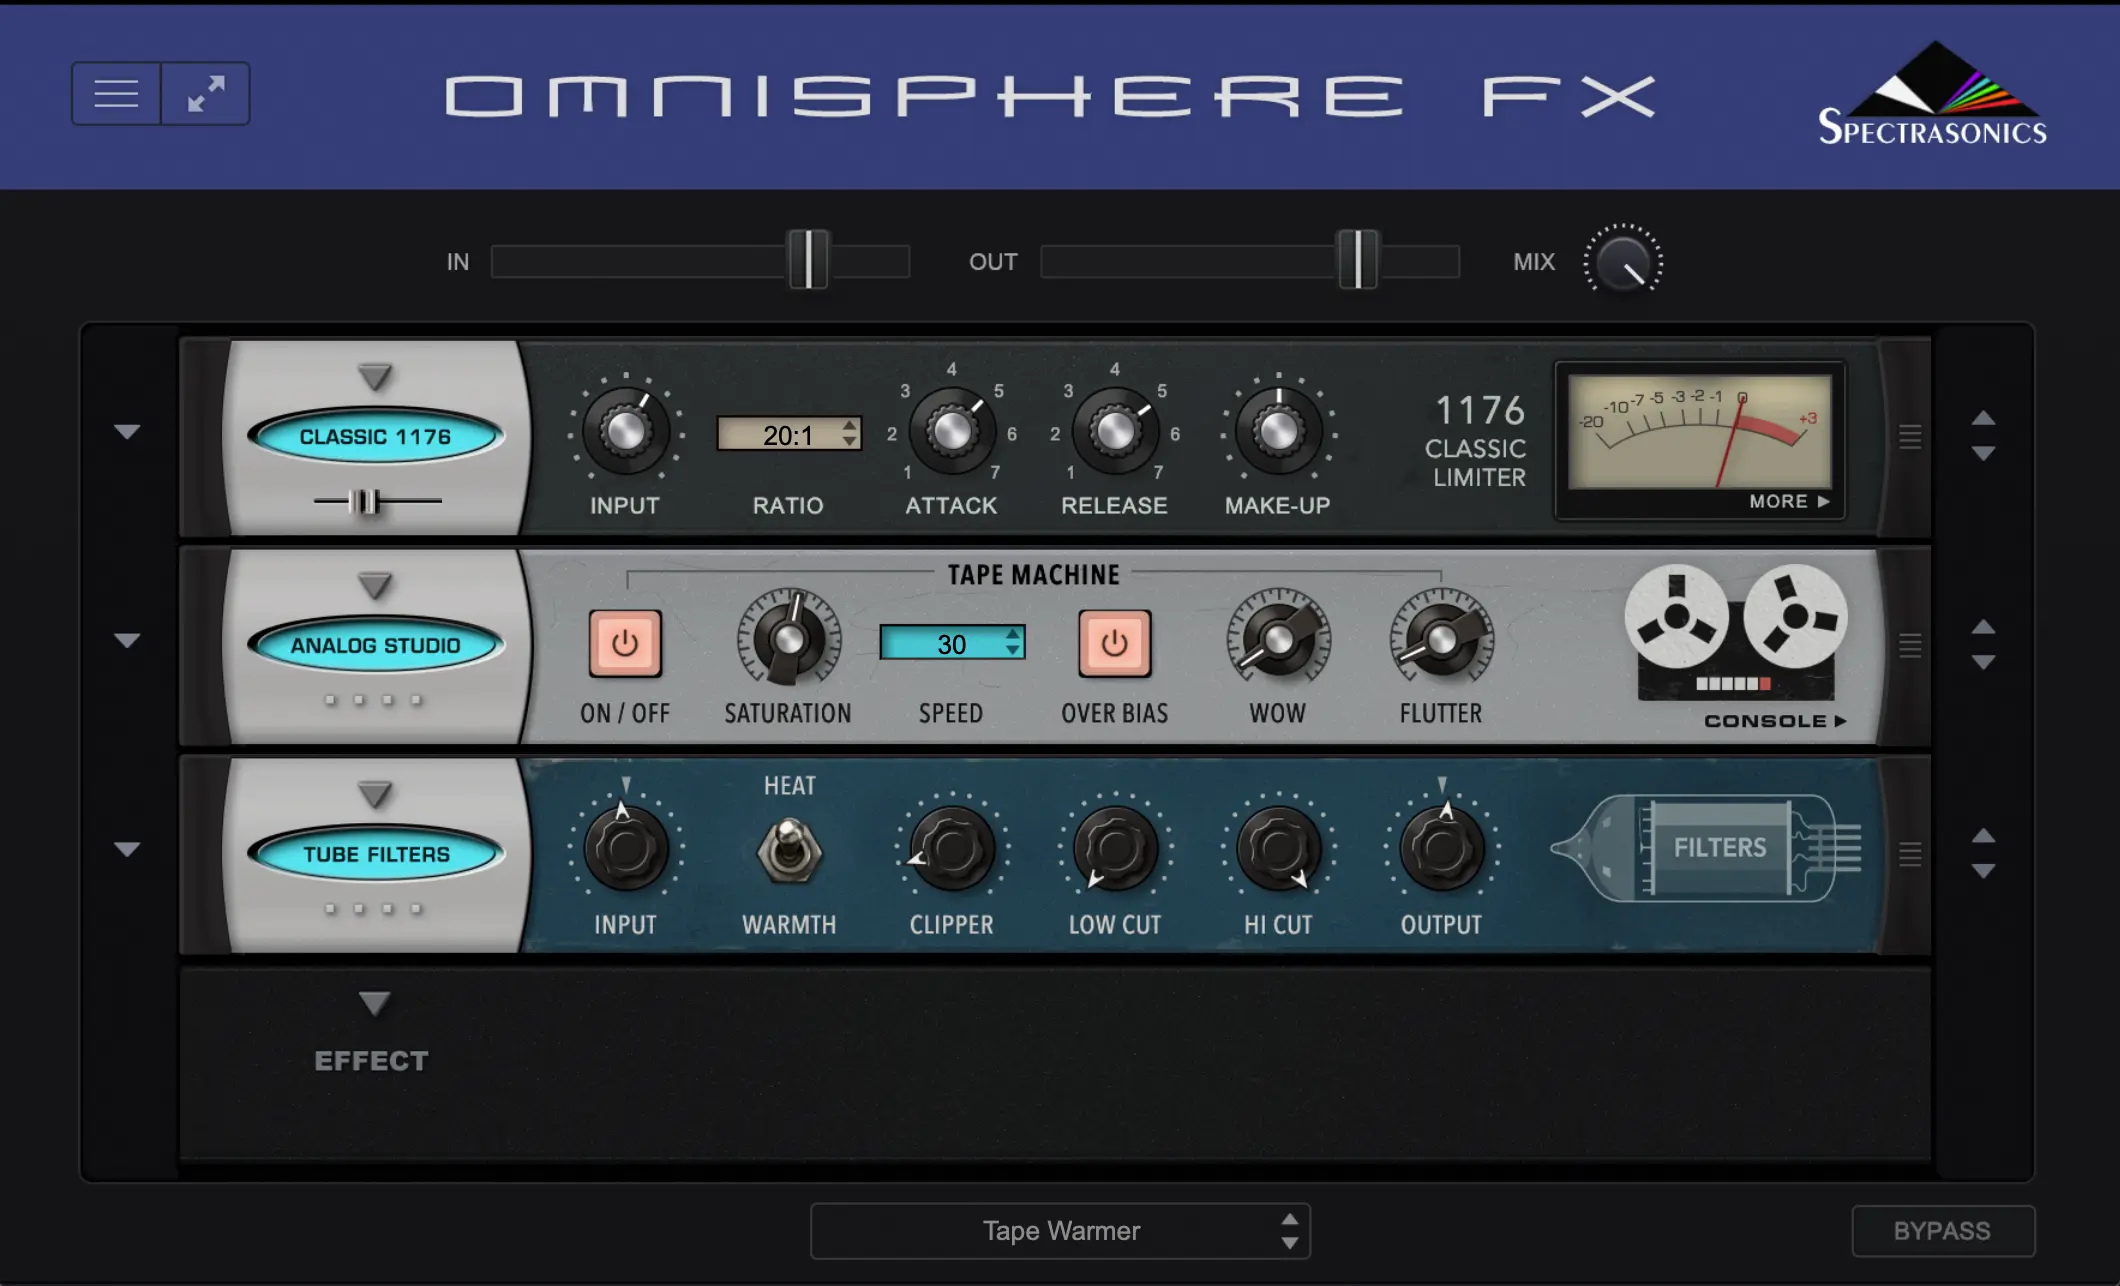This screenshot has width=2120, height=1286.
Task: Click the expand/fullscreen icon in header
Action: pos(205,92)
